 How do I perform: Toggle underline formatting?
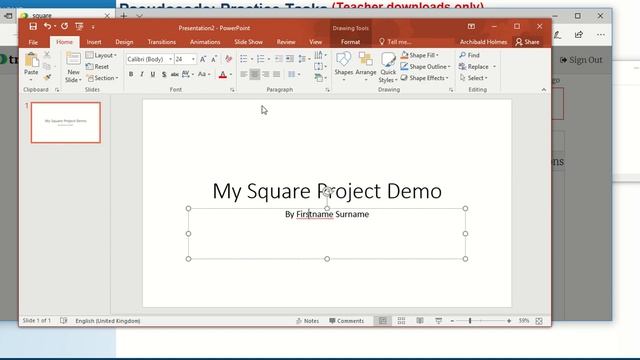[153, 74]
